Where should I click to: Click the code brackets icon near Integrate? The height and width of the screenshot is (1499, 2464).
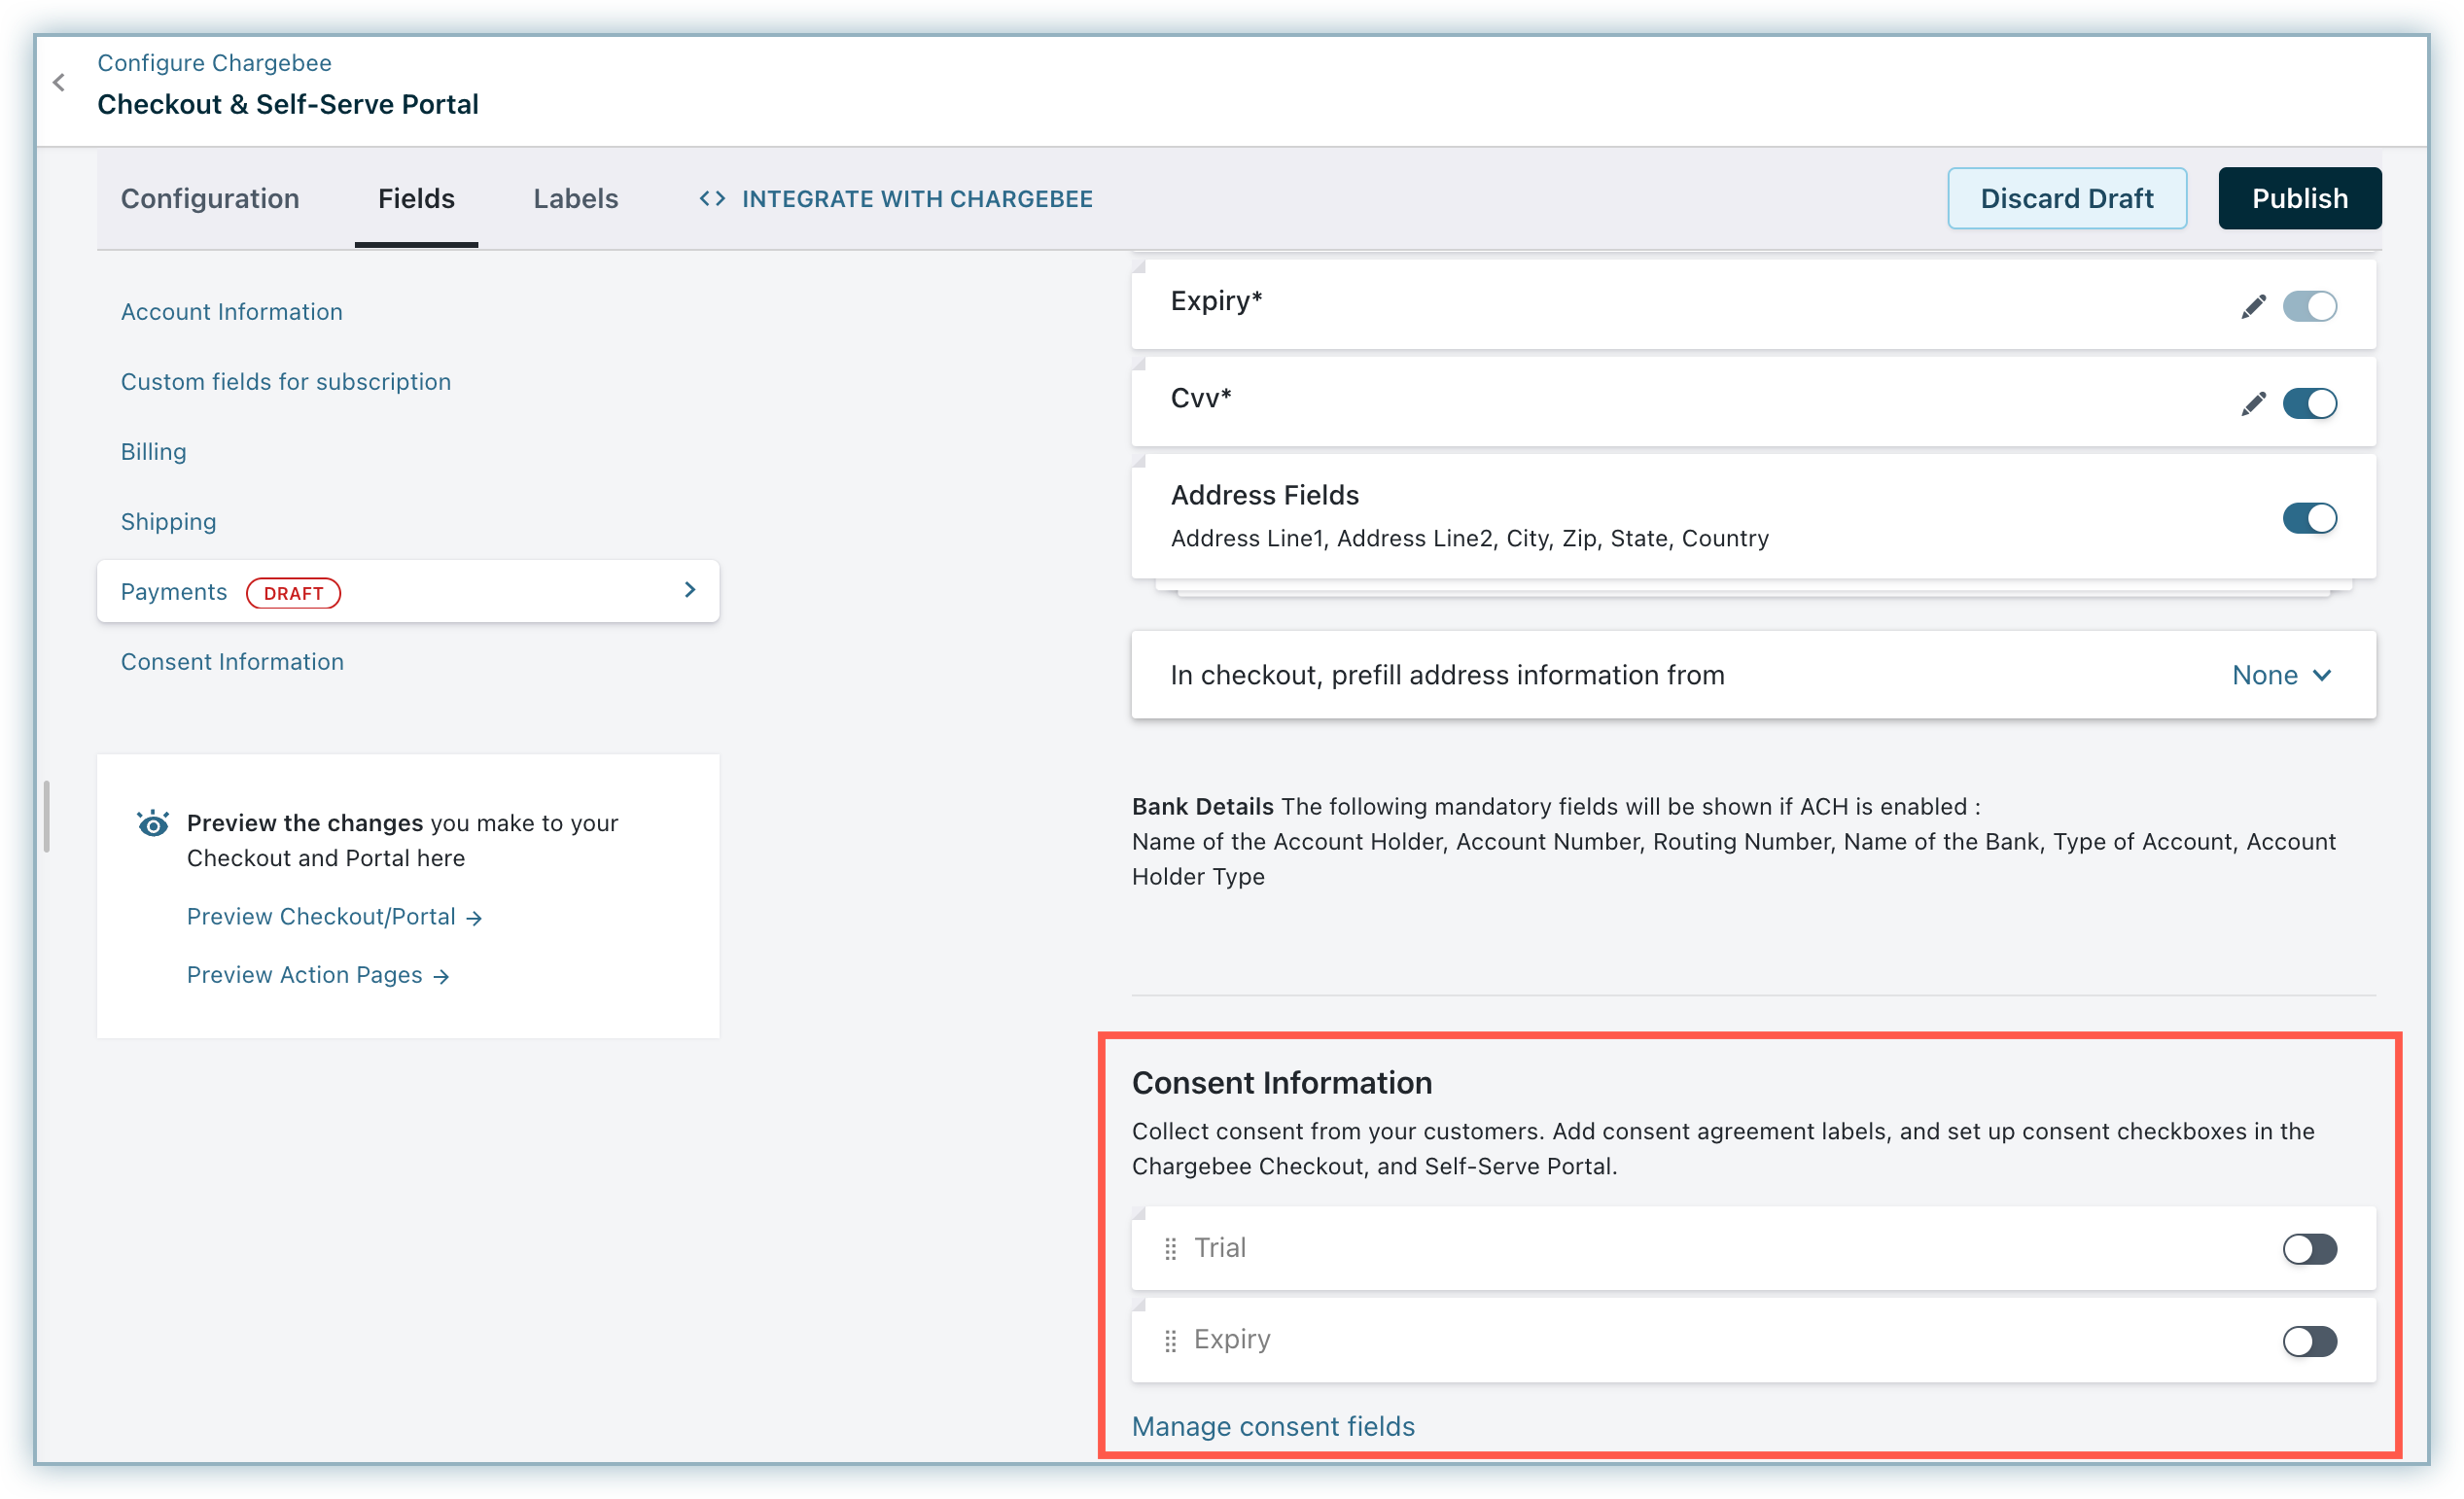click(712, 199)
